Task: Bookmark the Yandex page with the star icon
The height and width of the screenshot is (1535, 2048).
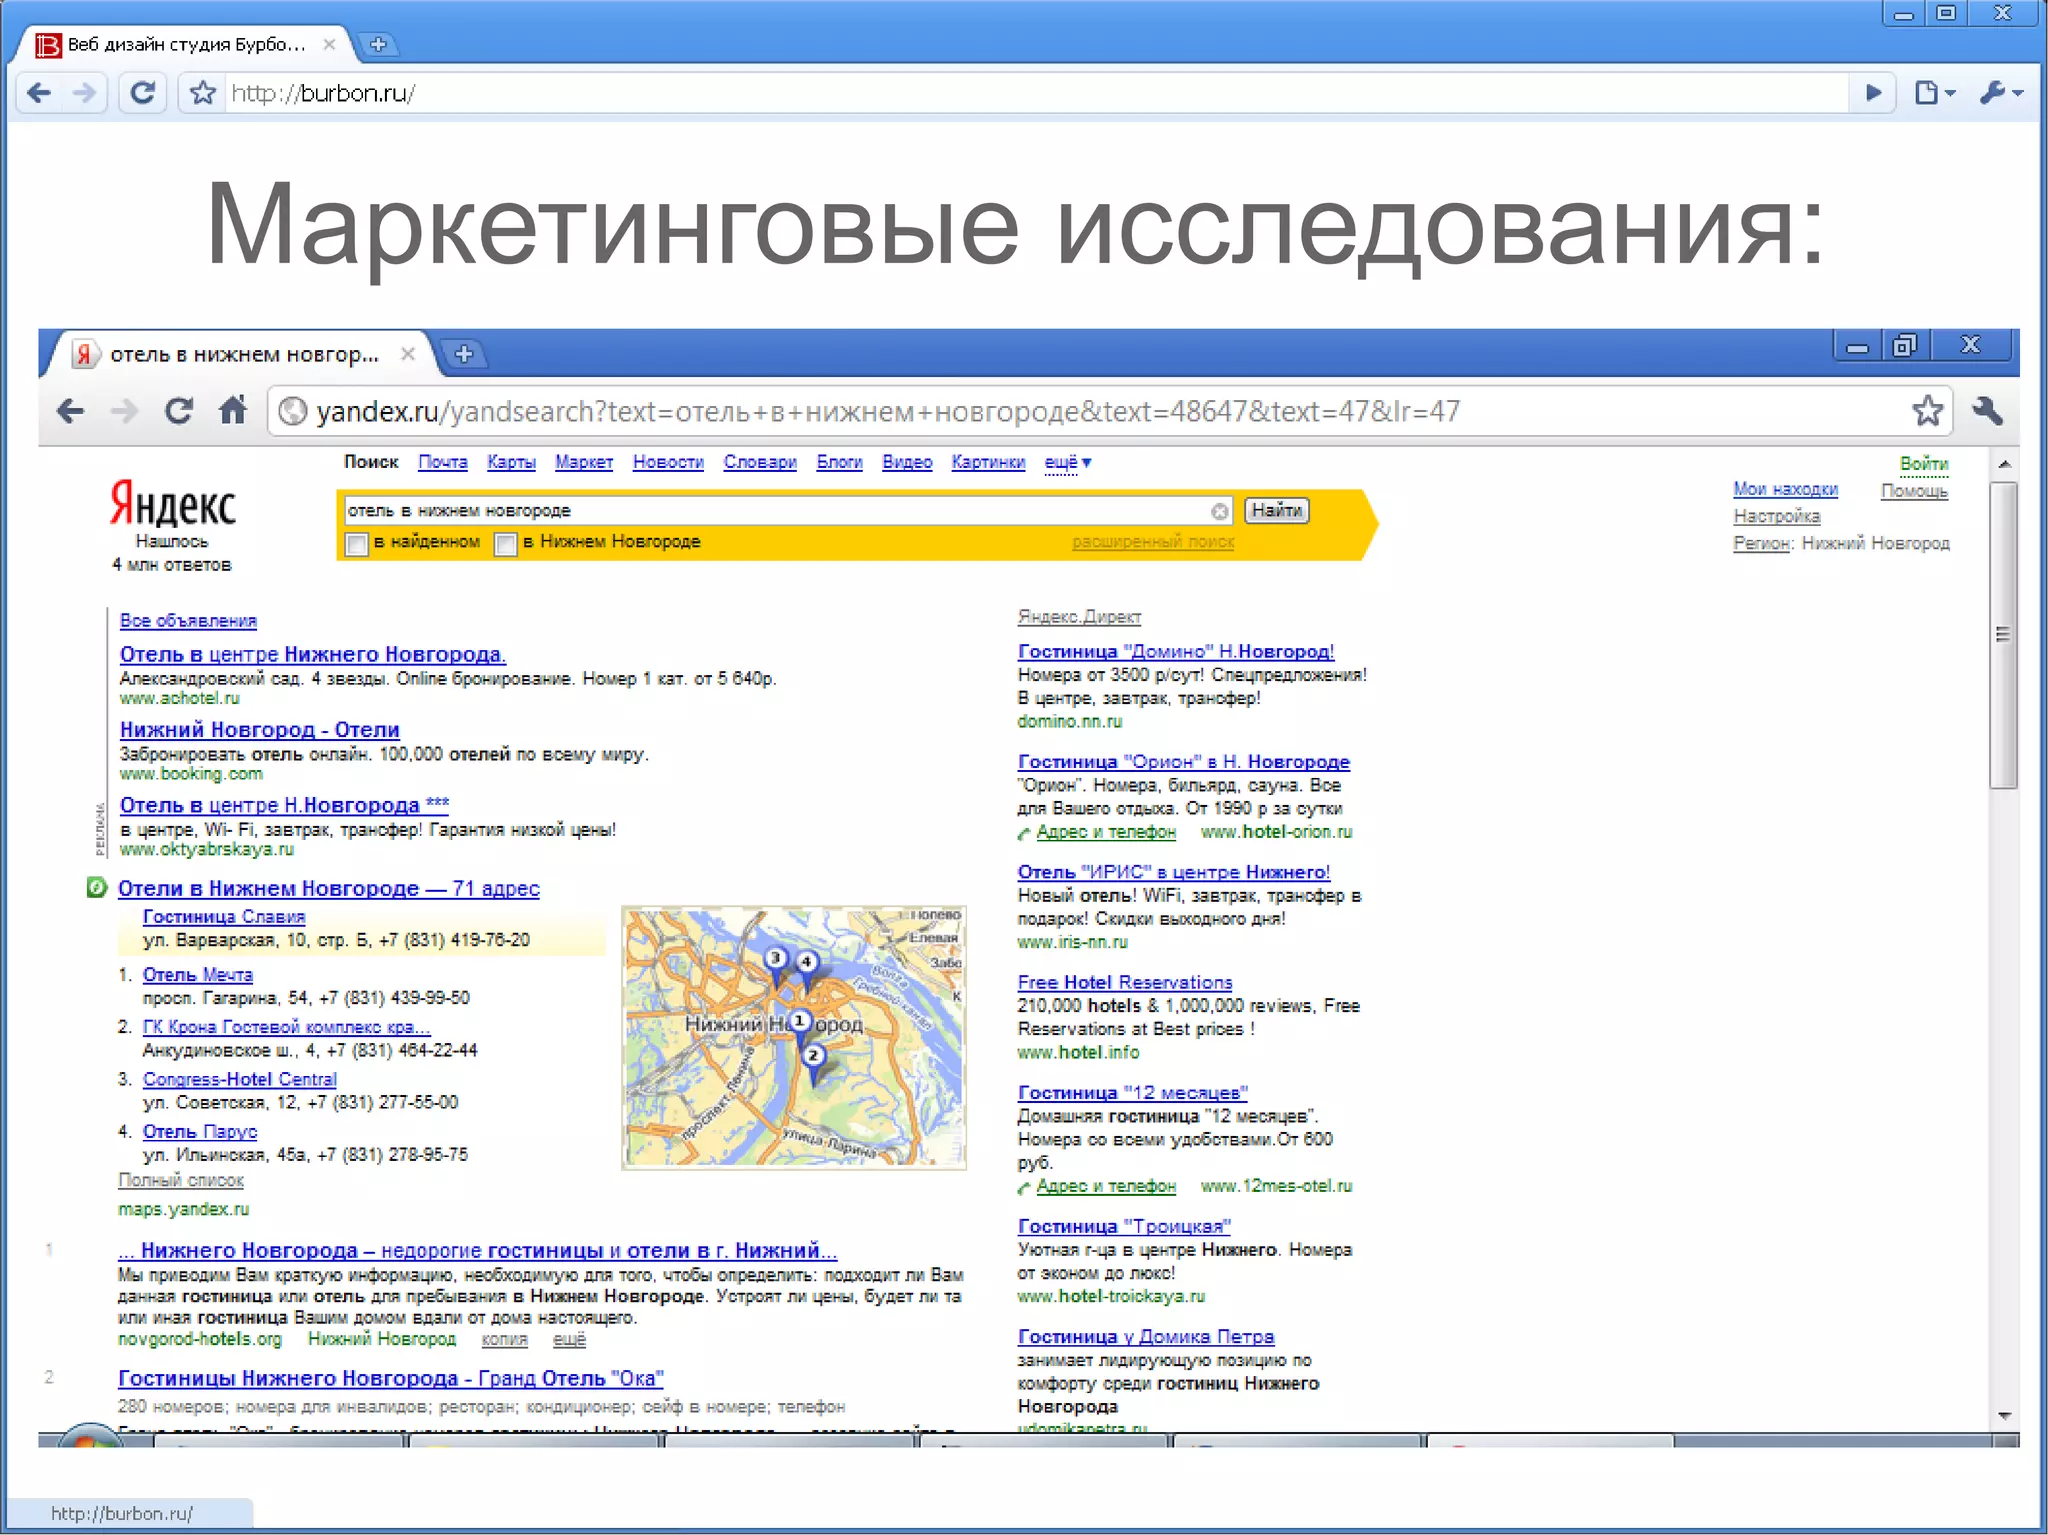Action: pos(1928,411)
